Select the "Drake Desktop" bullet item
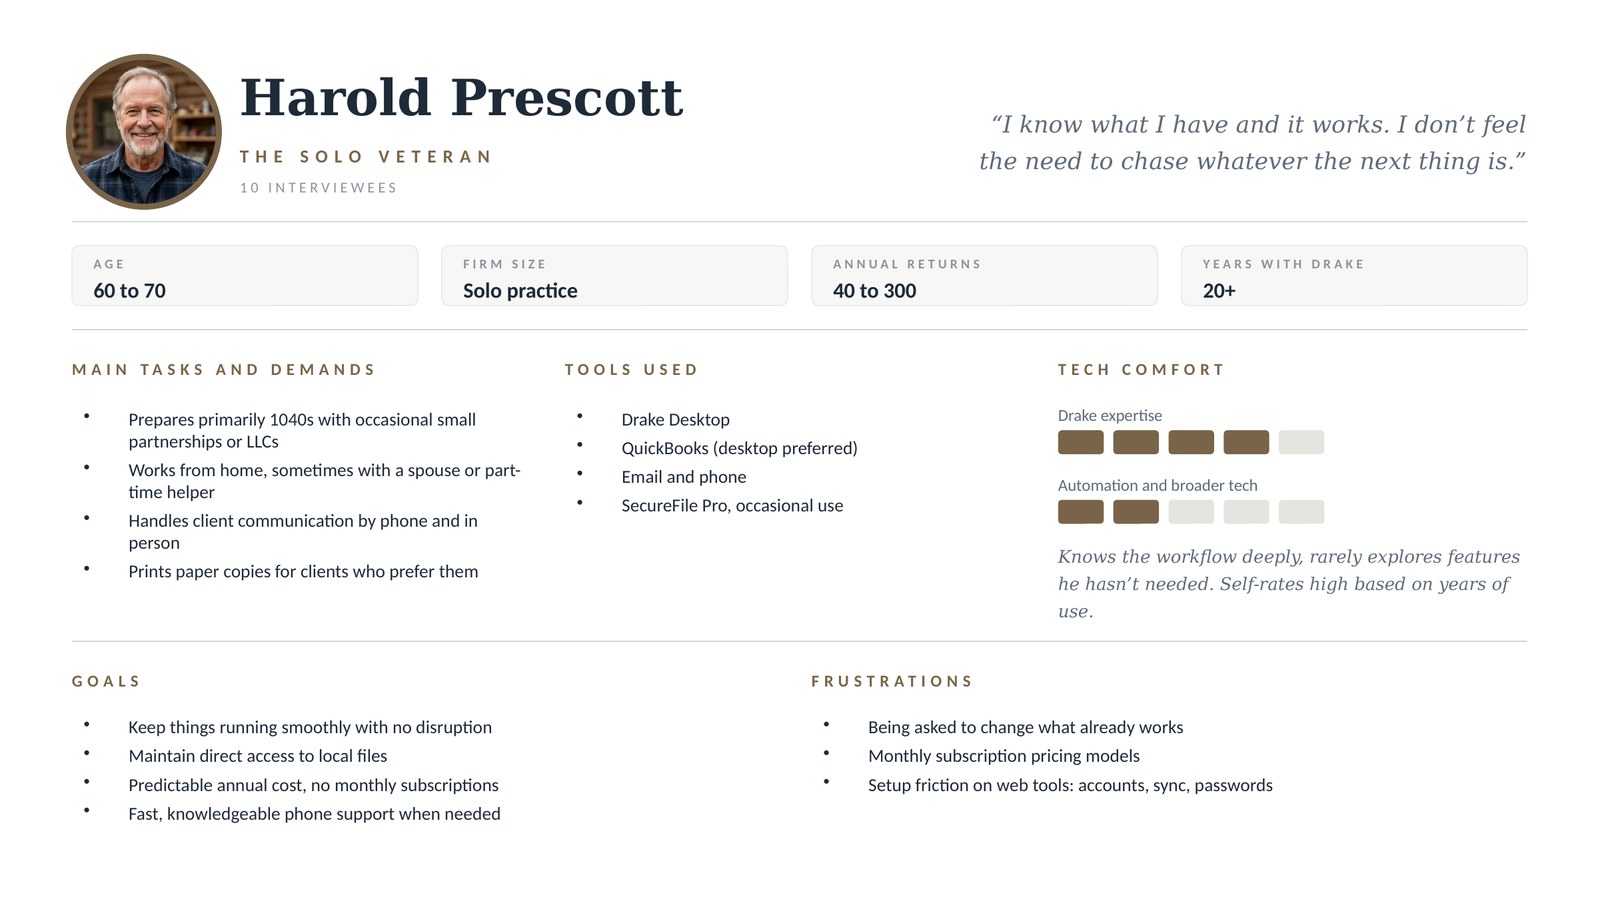This screenshot has height=899, width=1600. (675, 420)
